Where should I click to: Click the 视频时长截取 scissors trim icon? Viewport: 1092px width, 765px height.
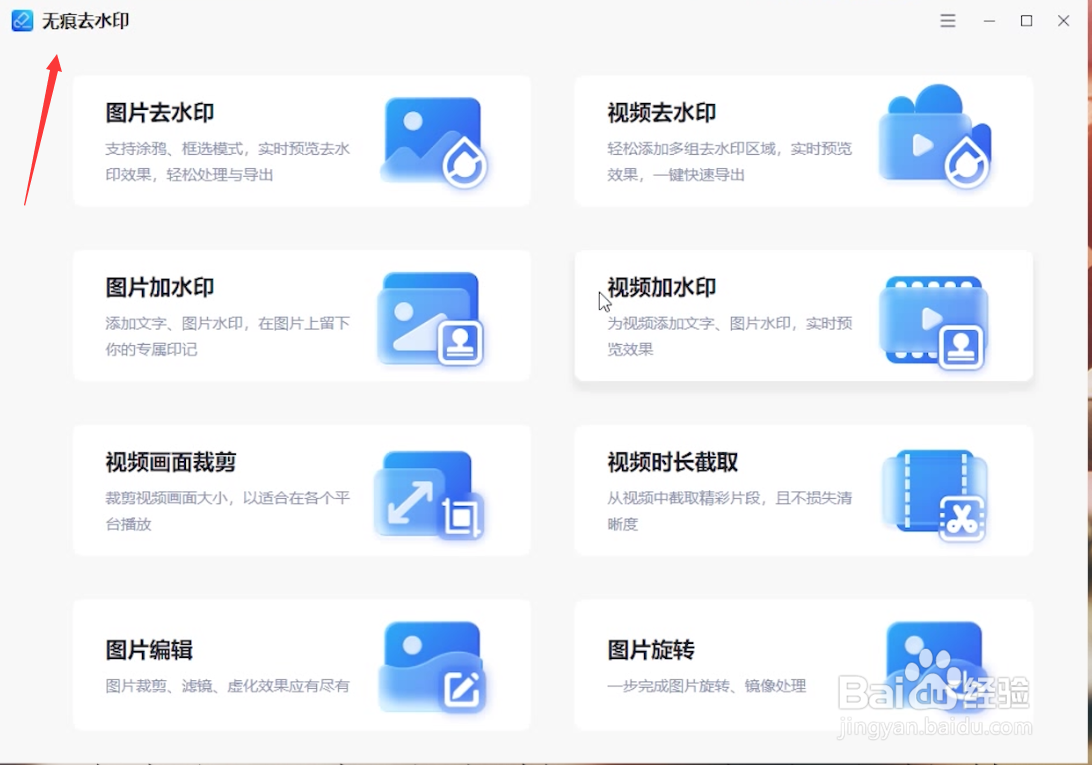(x=935, y=490)
